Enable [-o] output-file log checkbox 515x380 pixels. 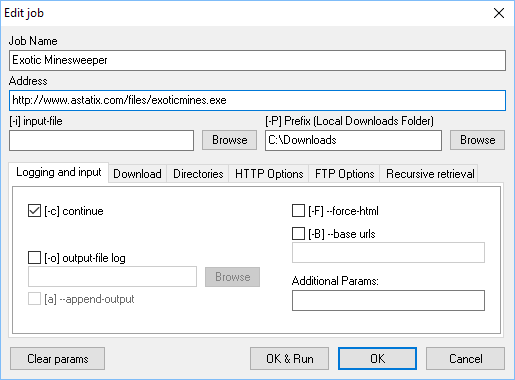[x=34, y=258]
